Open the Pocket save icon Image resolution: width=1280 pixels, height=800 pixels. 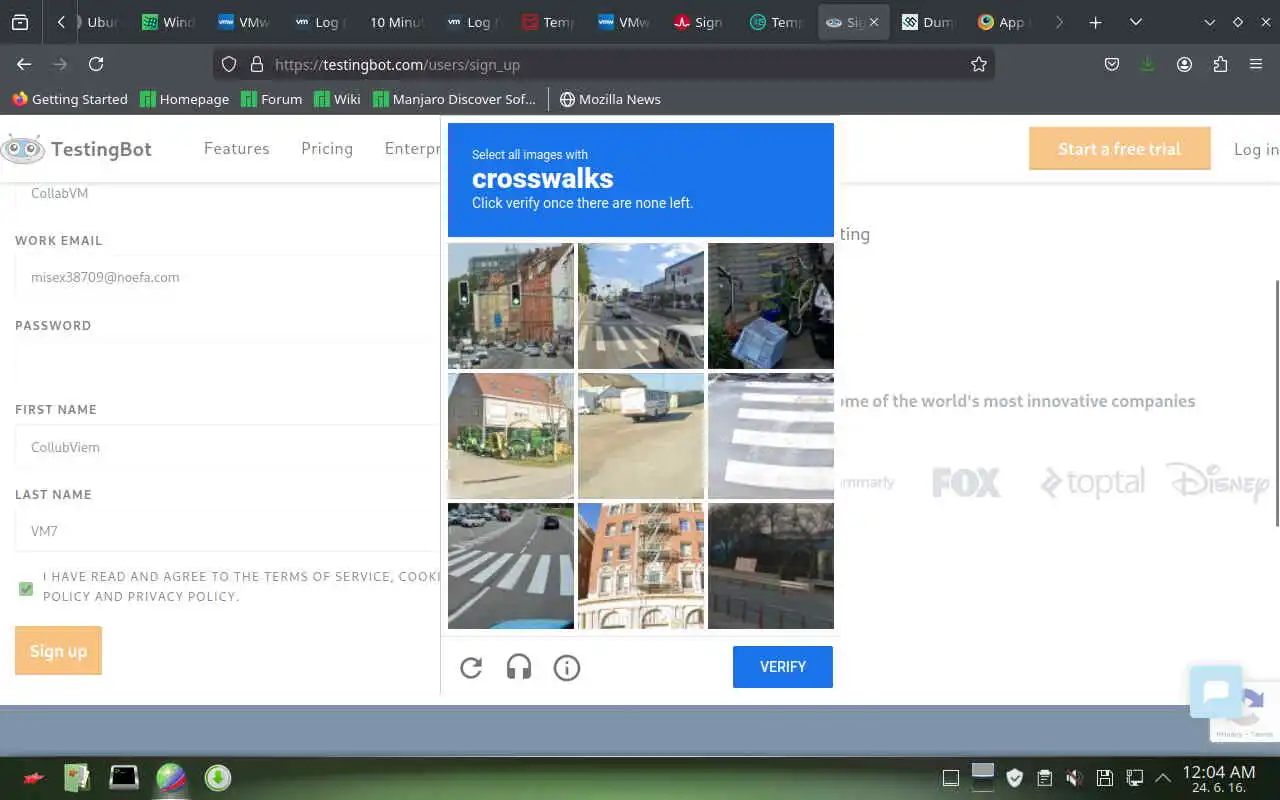coord(1112,64)
